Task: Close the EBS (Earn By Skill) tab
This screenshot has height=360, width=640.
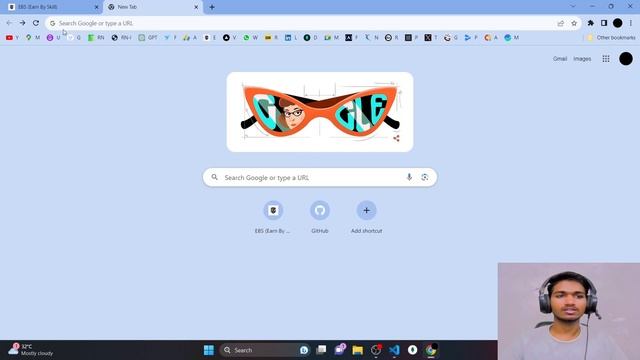Action: tap(97, 7)
